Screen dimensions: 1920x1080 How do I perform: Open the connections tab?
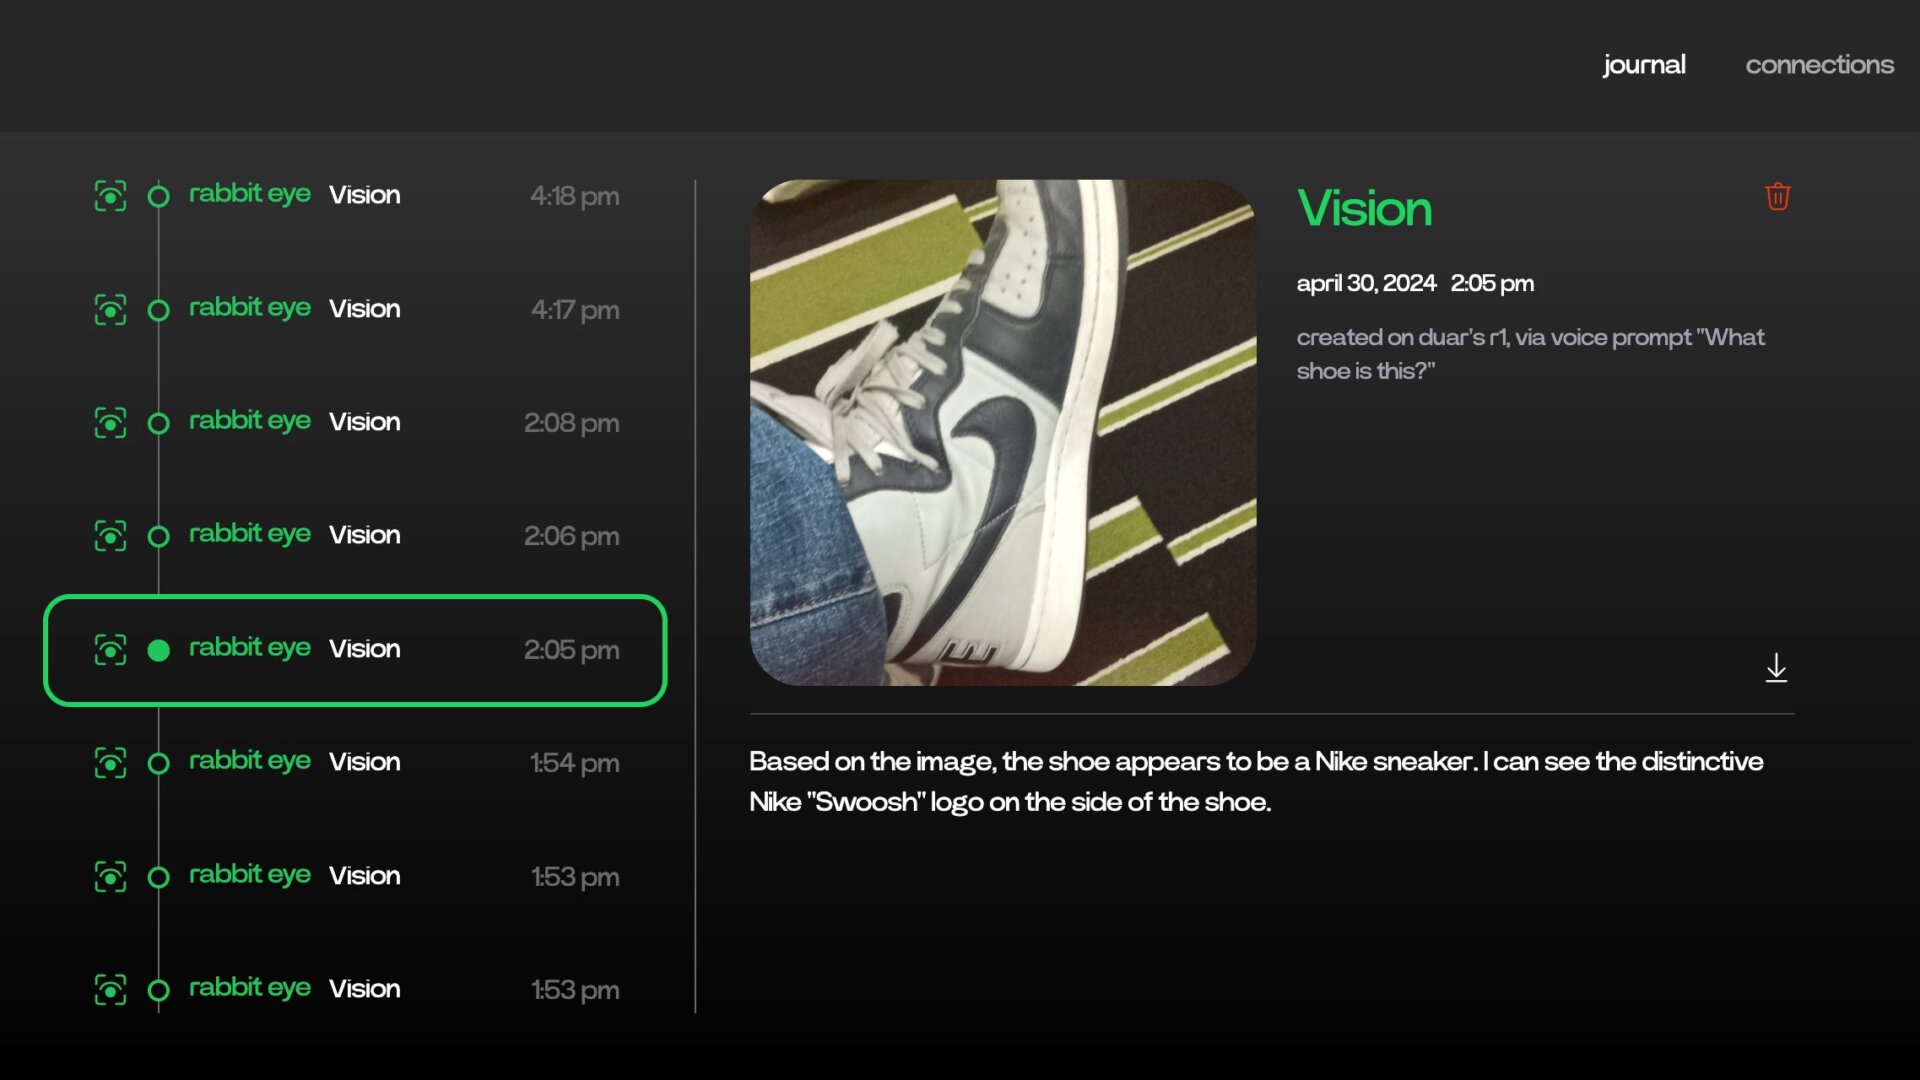1820,64
